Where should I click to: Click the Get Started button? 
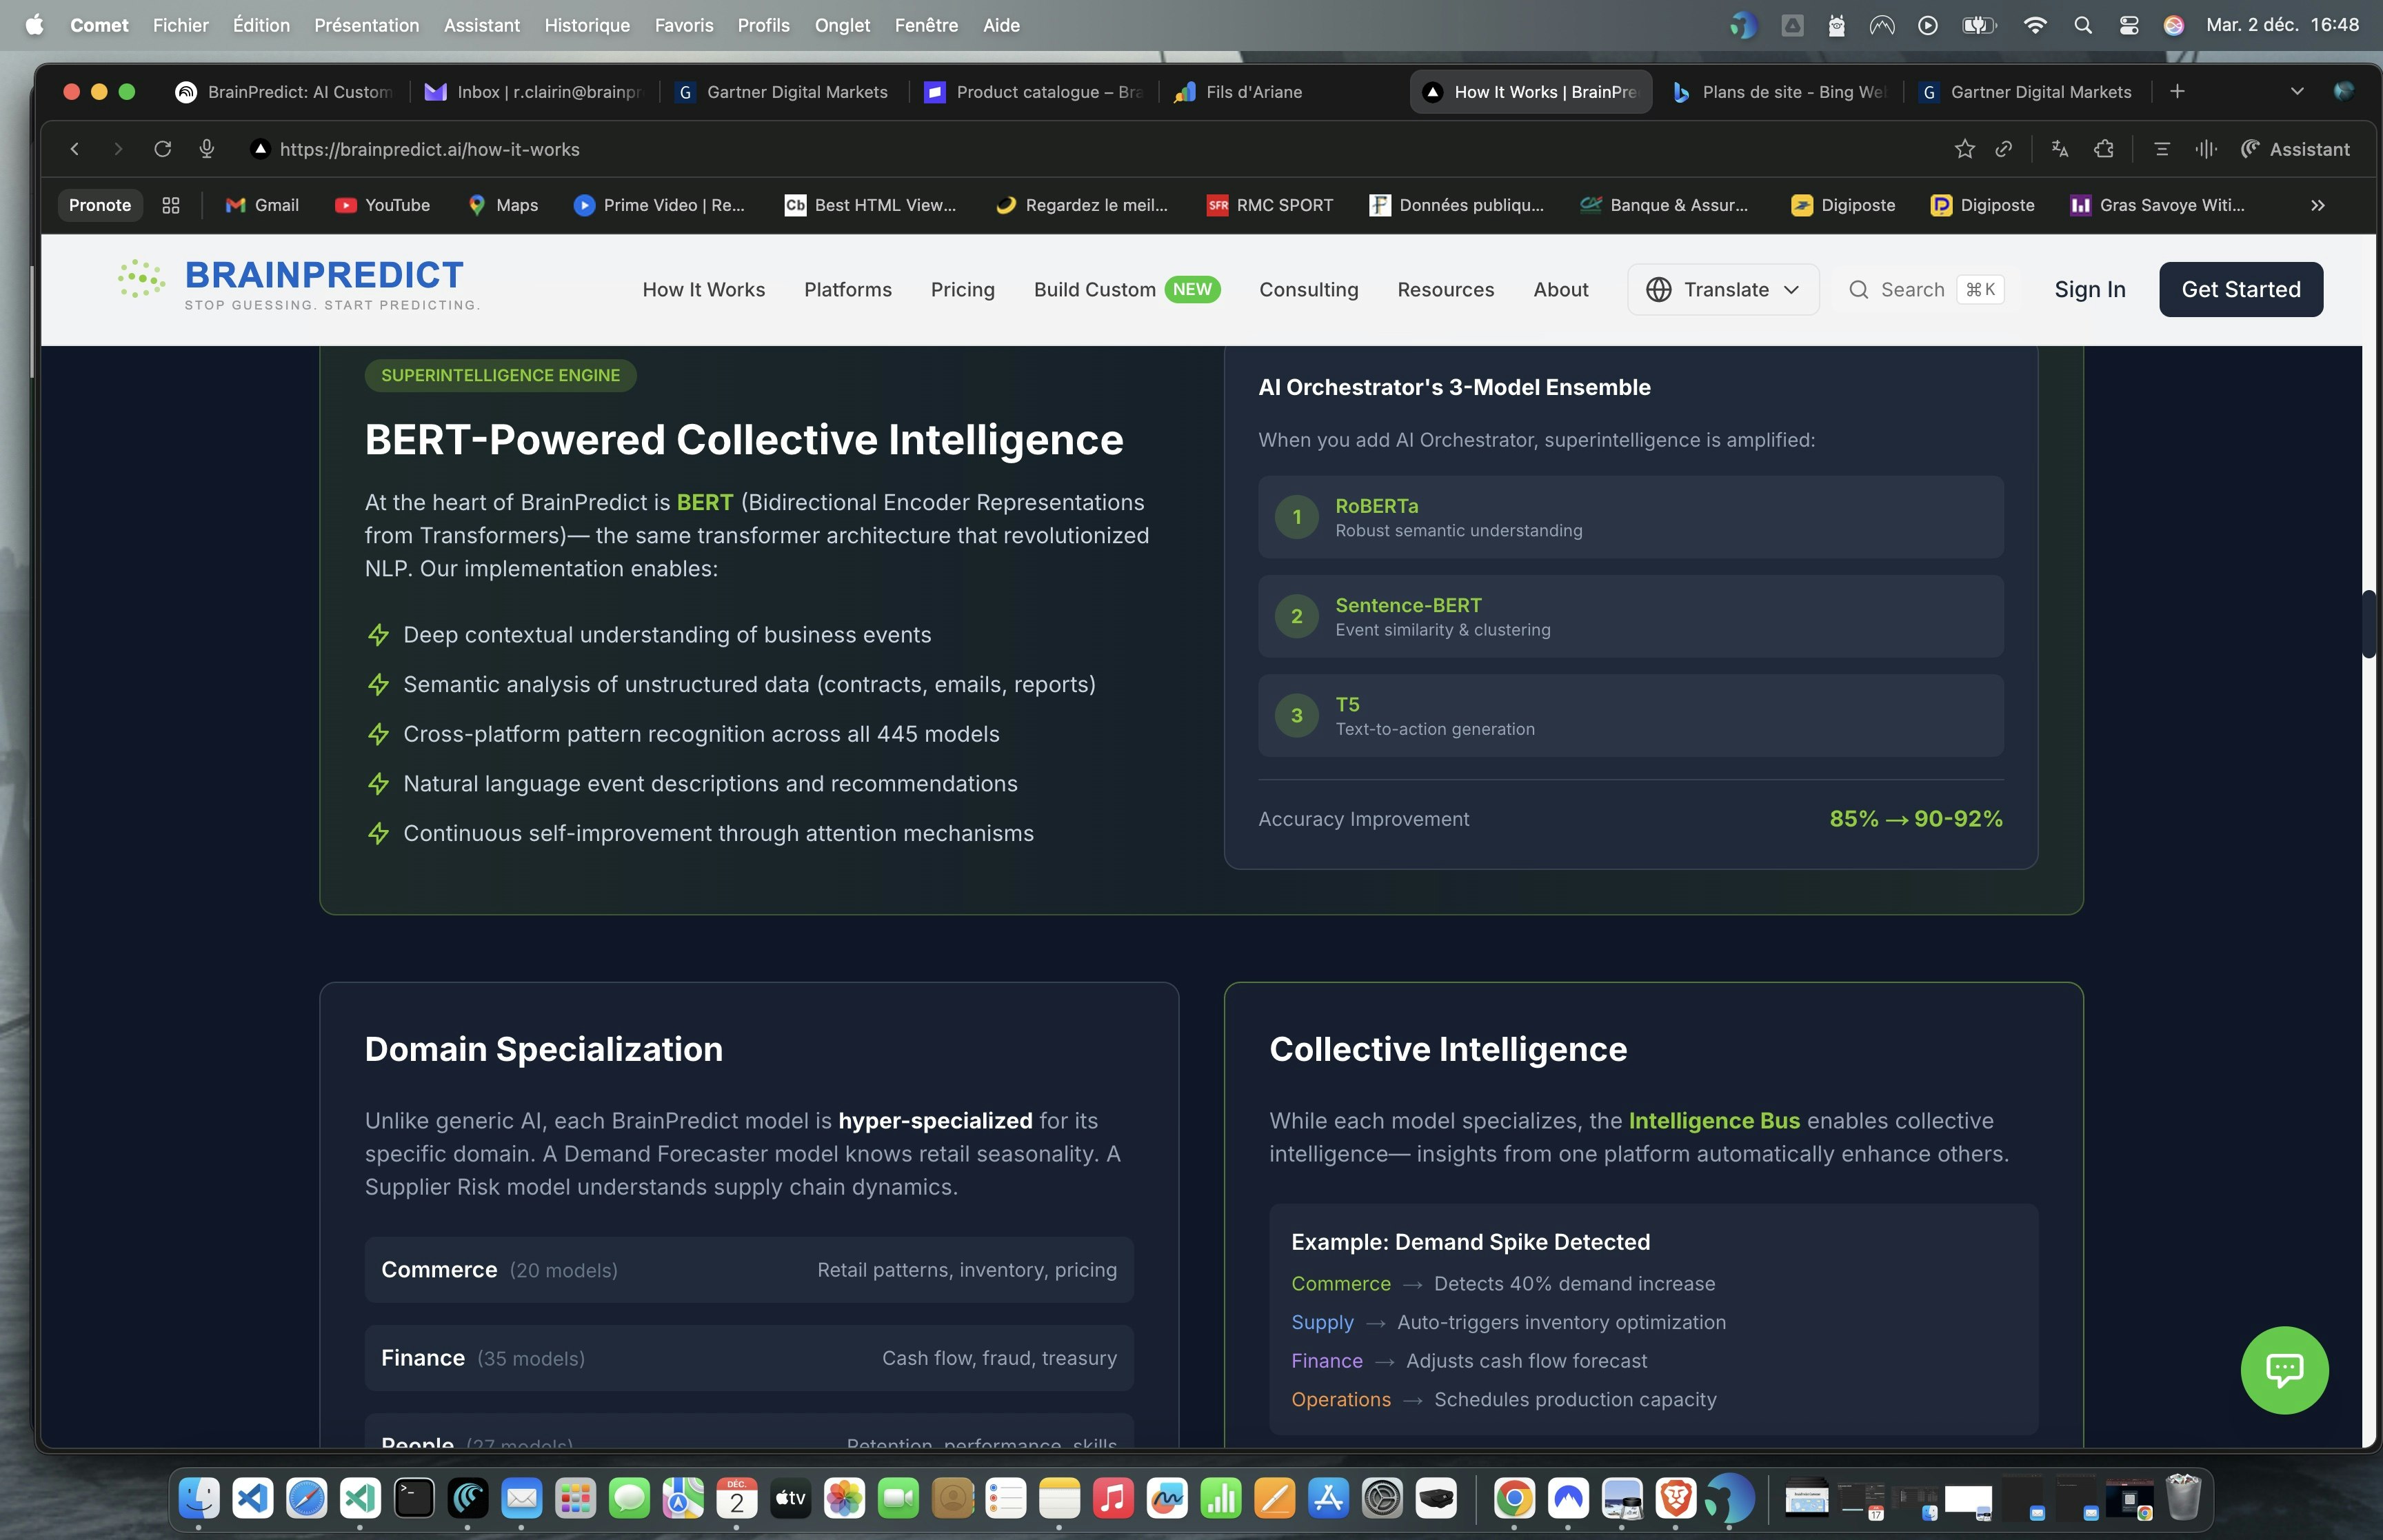[2240, 290]
